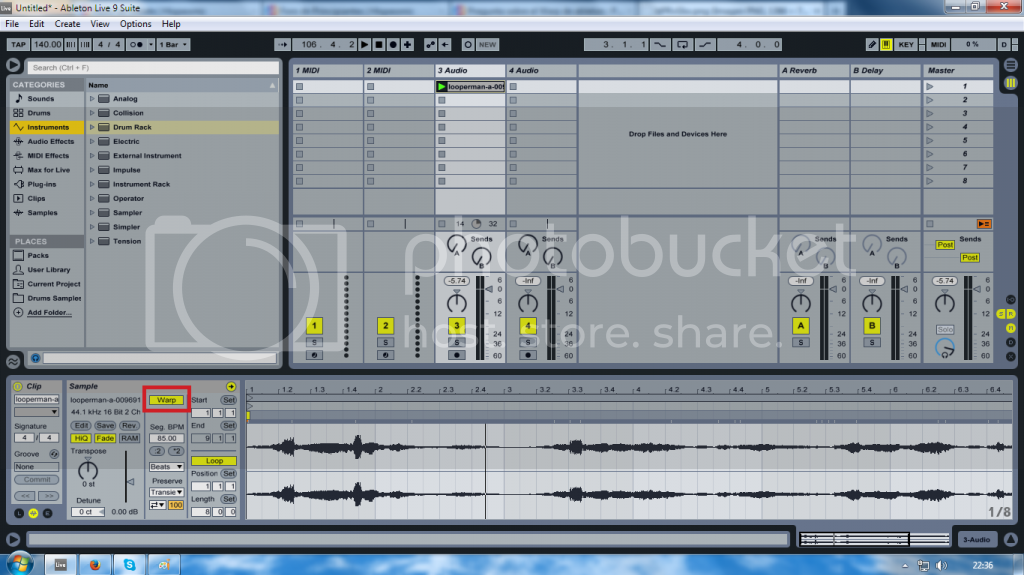Expand the Sampler folder
The height and width of the screenshot is (575, 1024).
click(92, 213)
